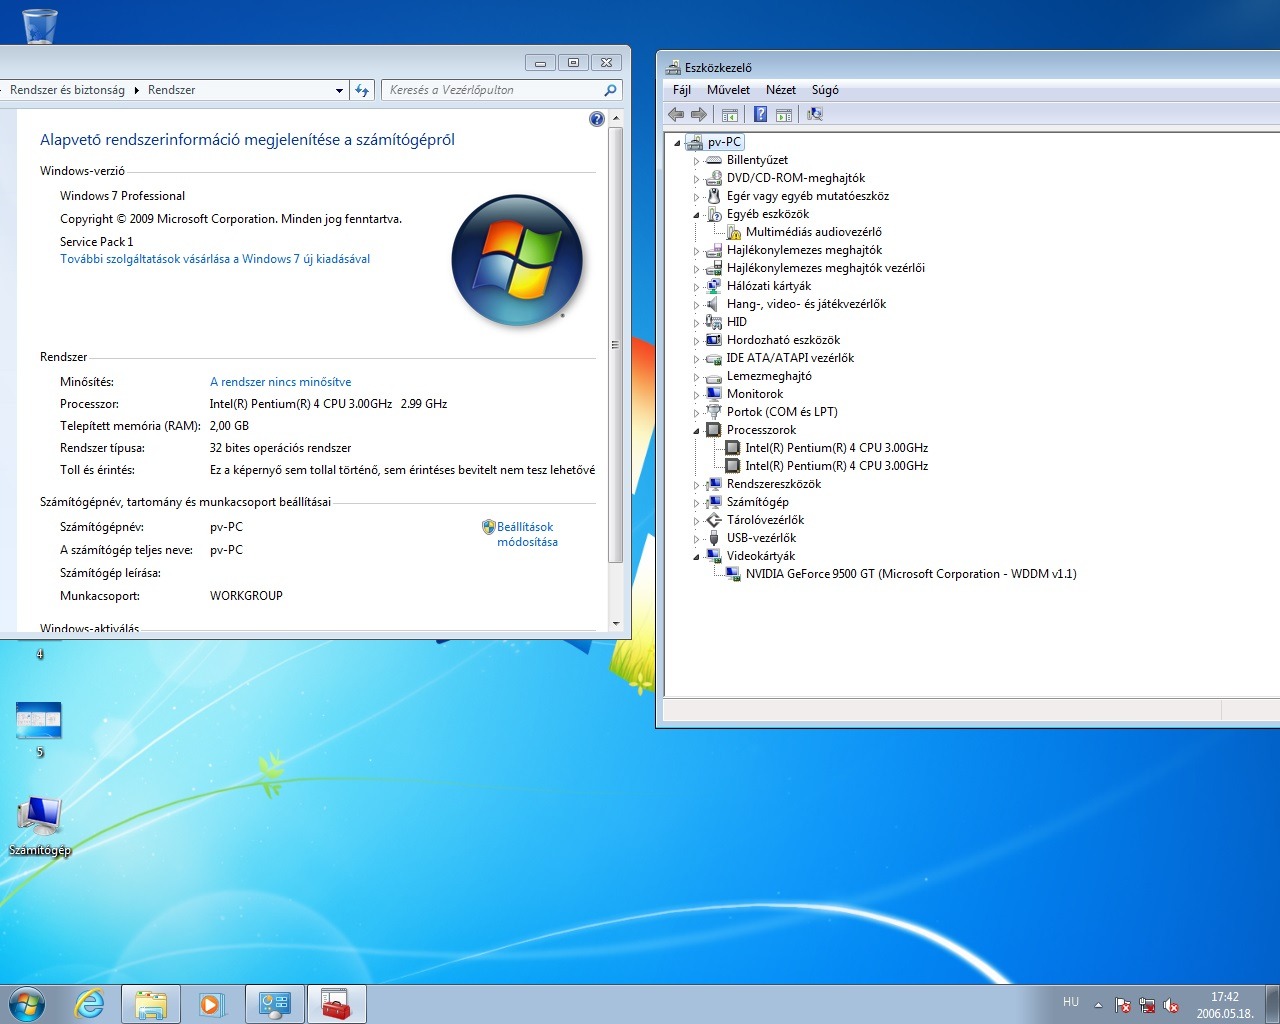Select the HID tree item

coord(736,322)
